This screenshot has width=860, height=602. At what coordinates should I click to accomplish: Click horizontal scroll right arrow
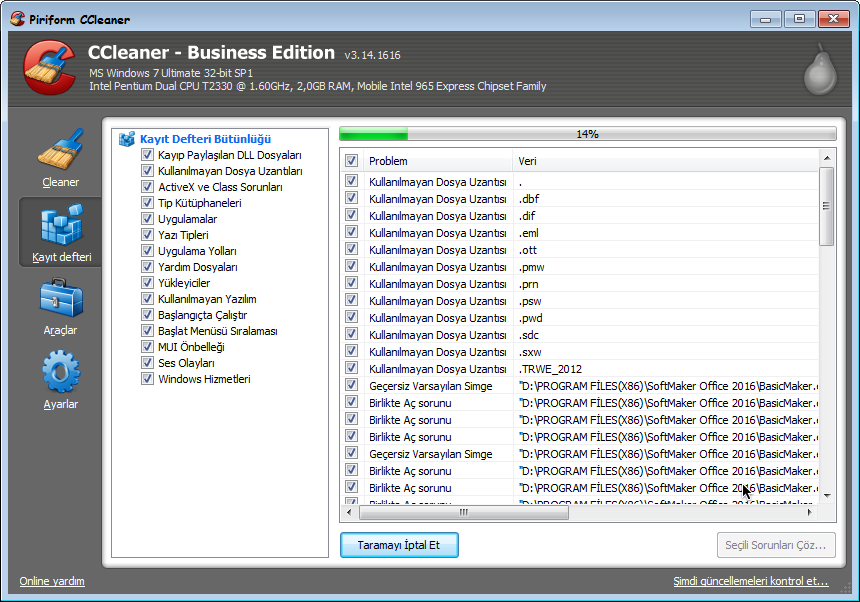[810, 513]
